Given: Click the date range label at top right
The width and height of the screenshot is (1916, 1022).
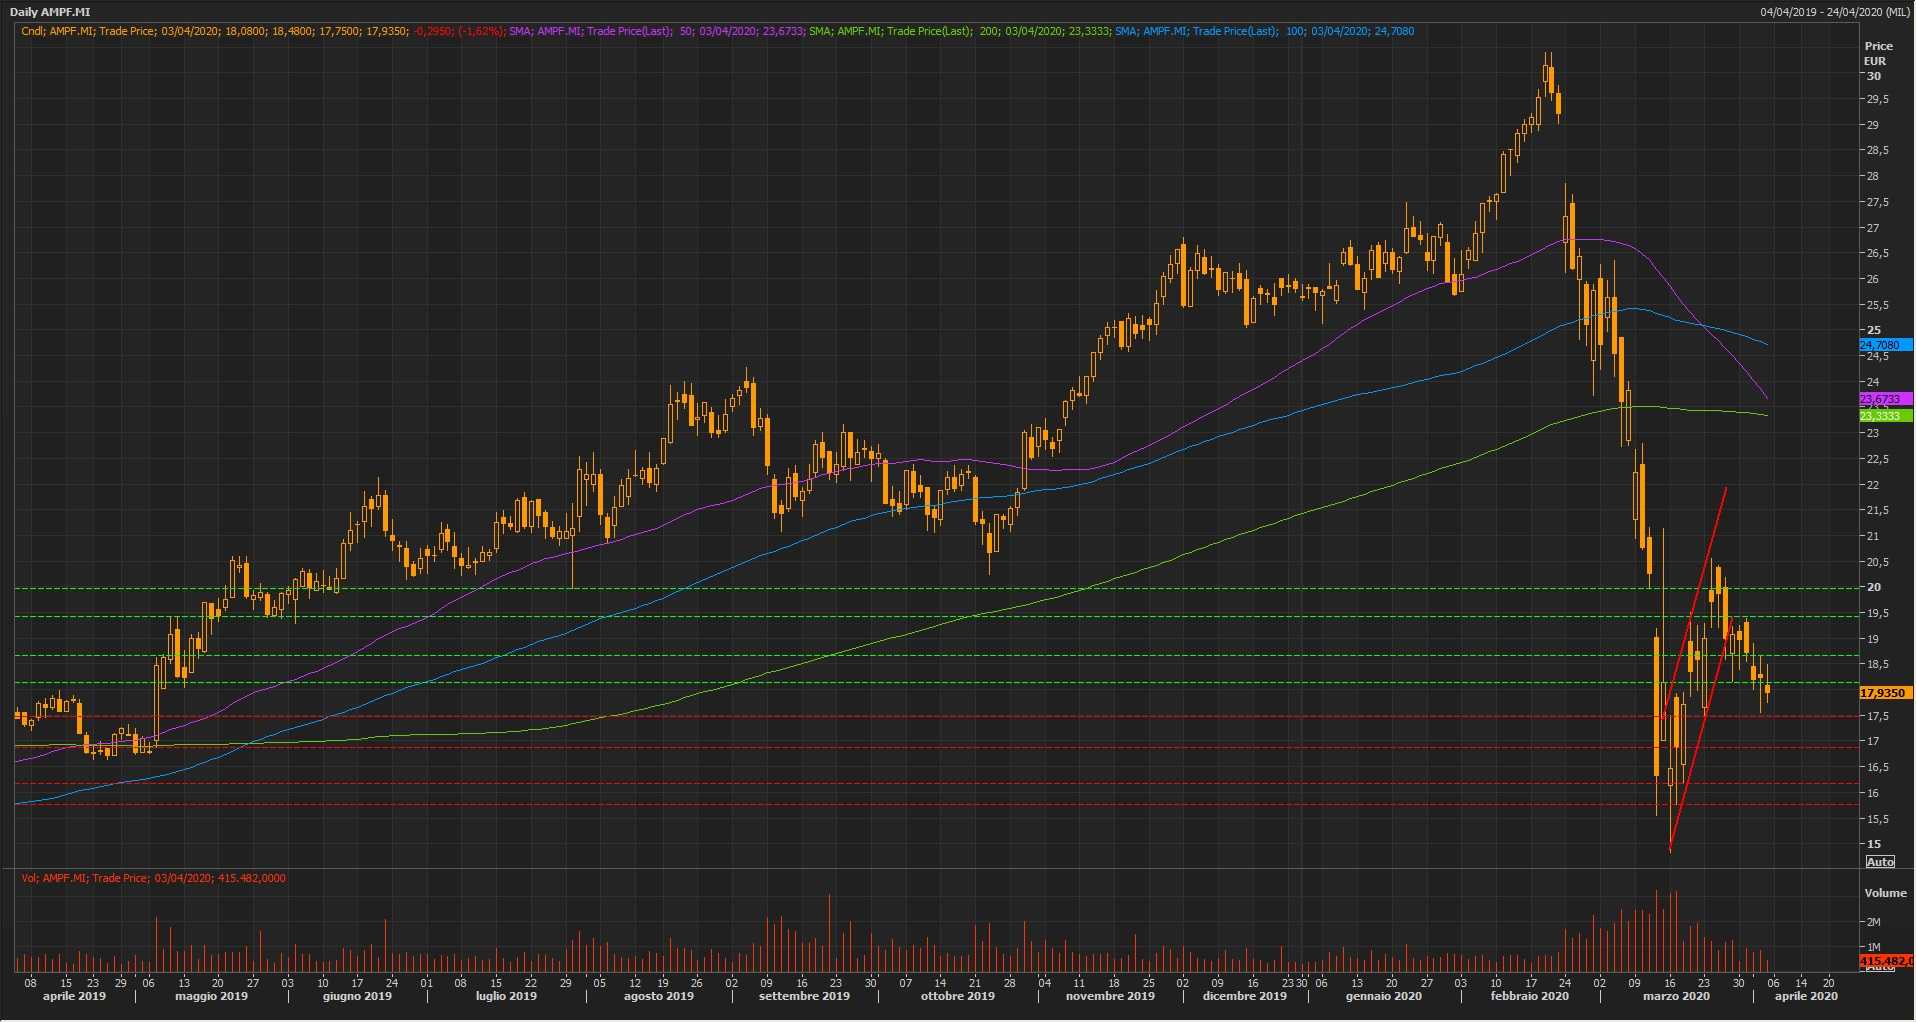Looking at the screenshot, I should (x=1835, y=12).
